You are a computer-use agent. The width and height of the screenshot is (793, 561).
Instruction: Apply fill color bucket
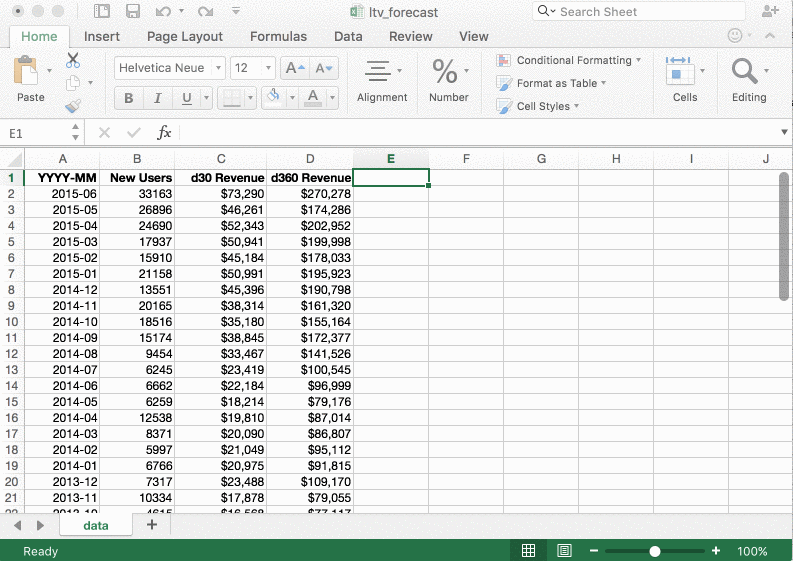[274, 97]
